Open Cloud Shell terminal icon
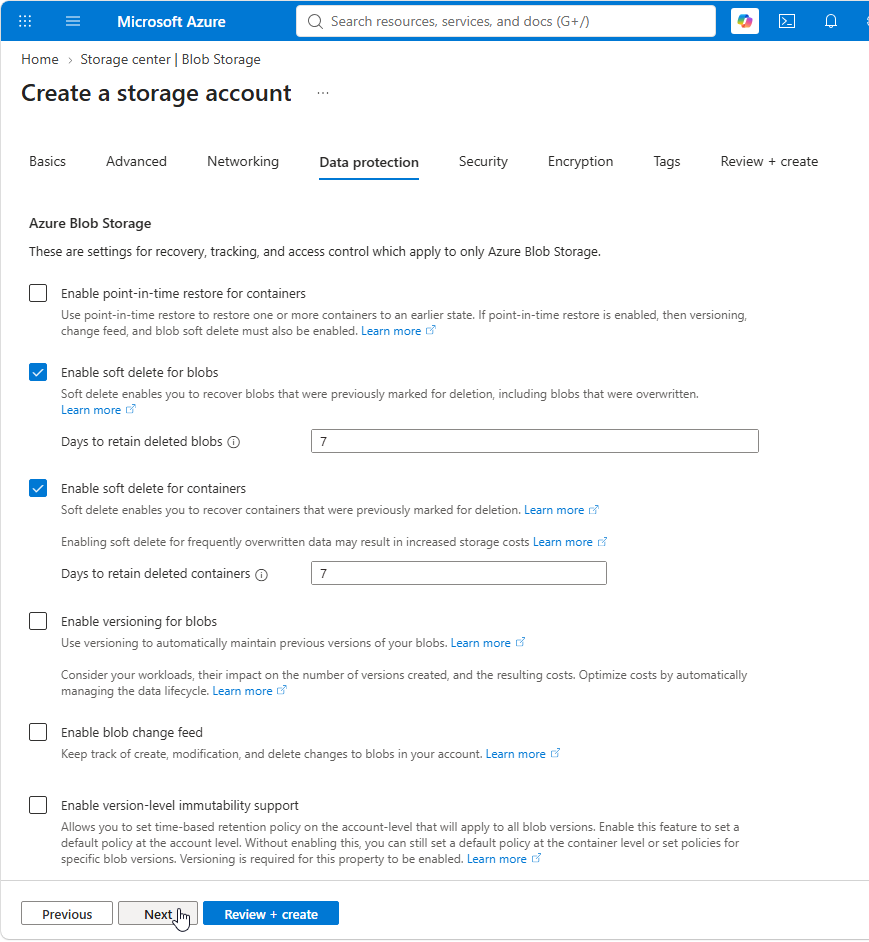This screenshot has height=942, width=869. point(787,22)
